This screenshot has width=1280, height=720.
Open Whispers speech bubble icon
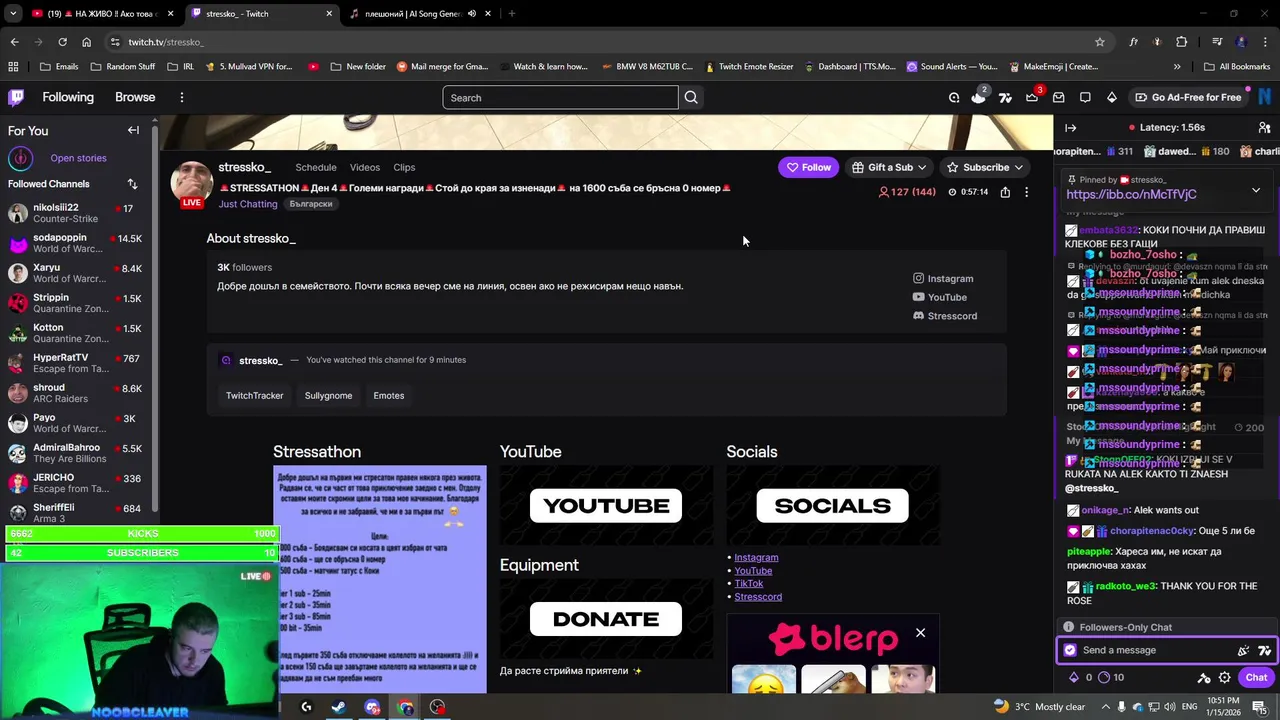coord(1085,97)
